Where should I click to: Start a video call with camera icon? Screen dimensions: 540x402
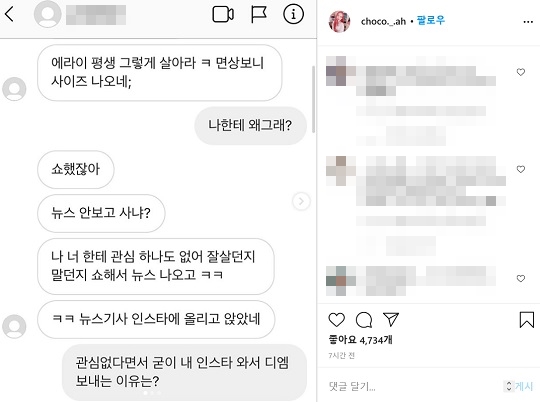223,15
